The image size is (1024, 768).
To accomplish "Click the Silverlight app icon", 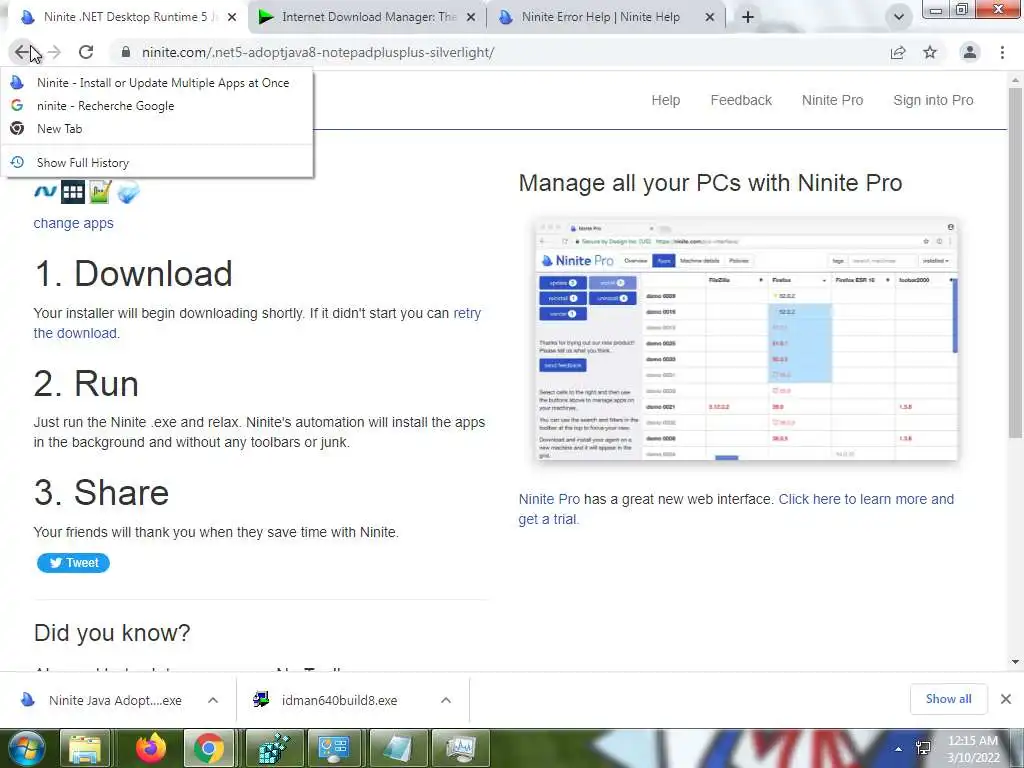I will [x=128, y=192].
